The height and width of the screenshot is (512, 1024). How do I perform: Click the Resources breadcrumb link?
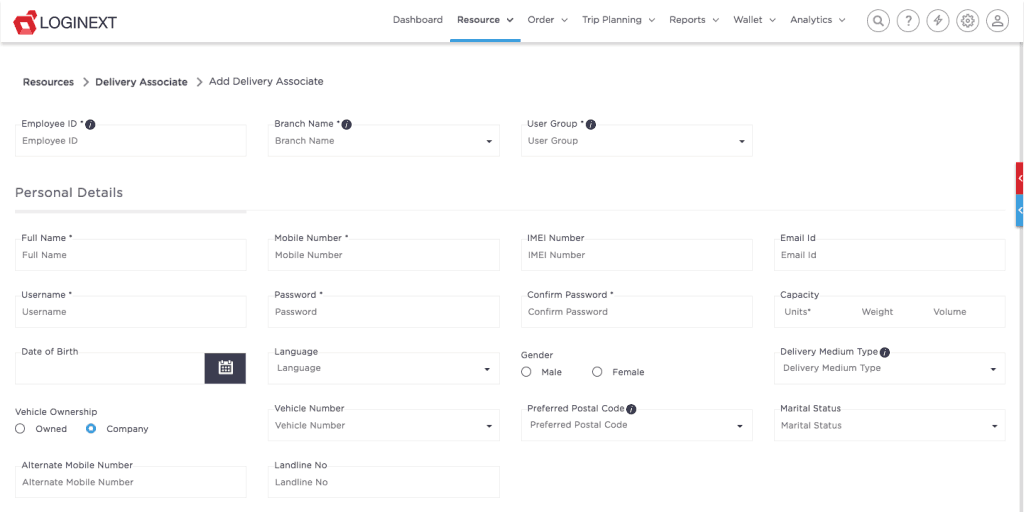point(48,82)
